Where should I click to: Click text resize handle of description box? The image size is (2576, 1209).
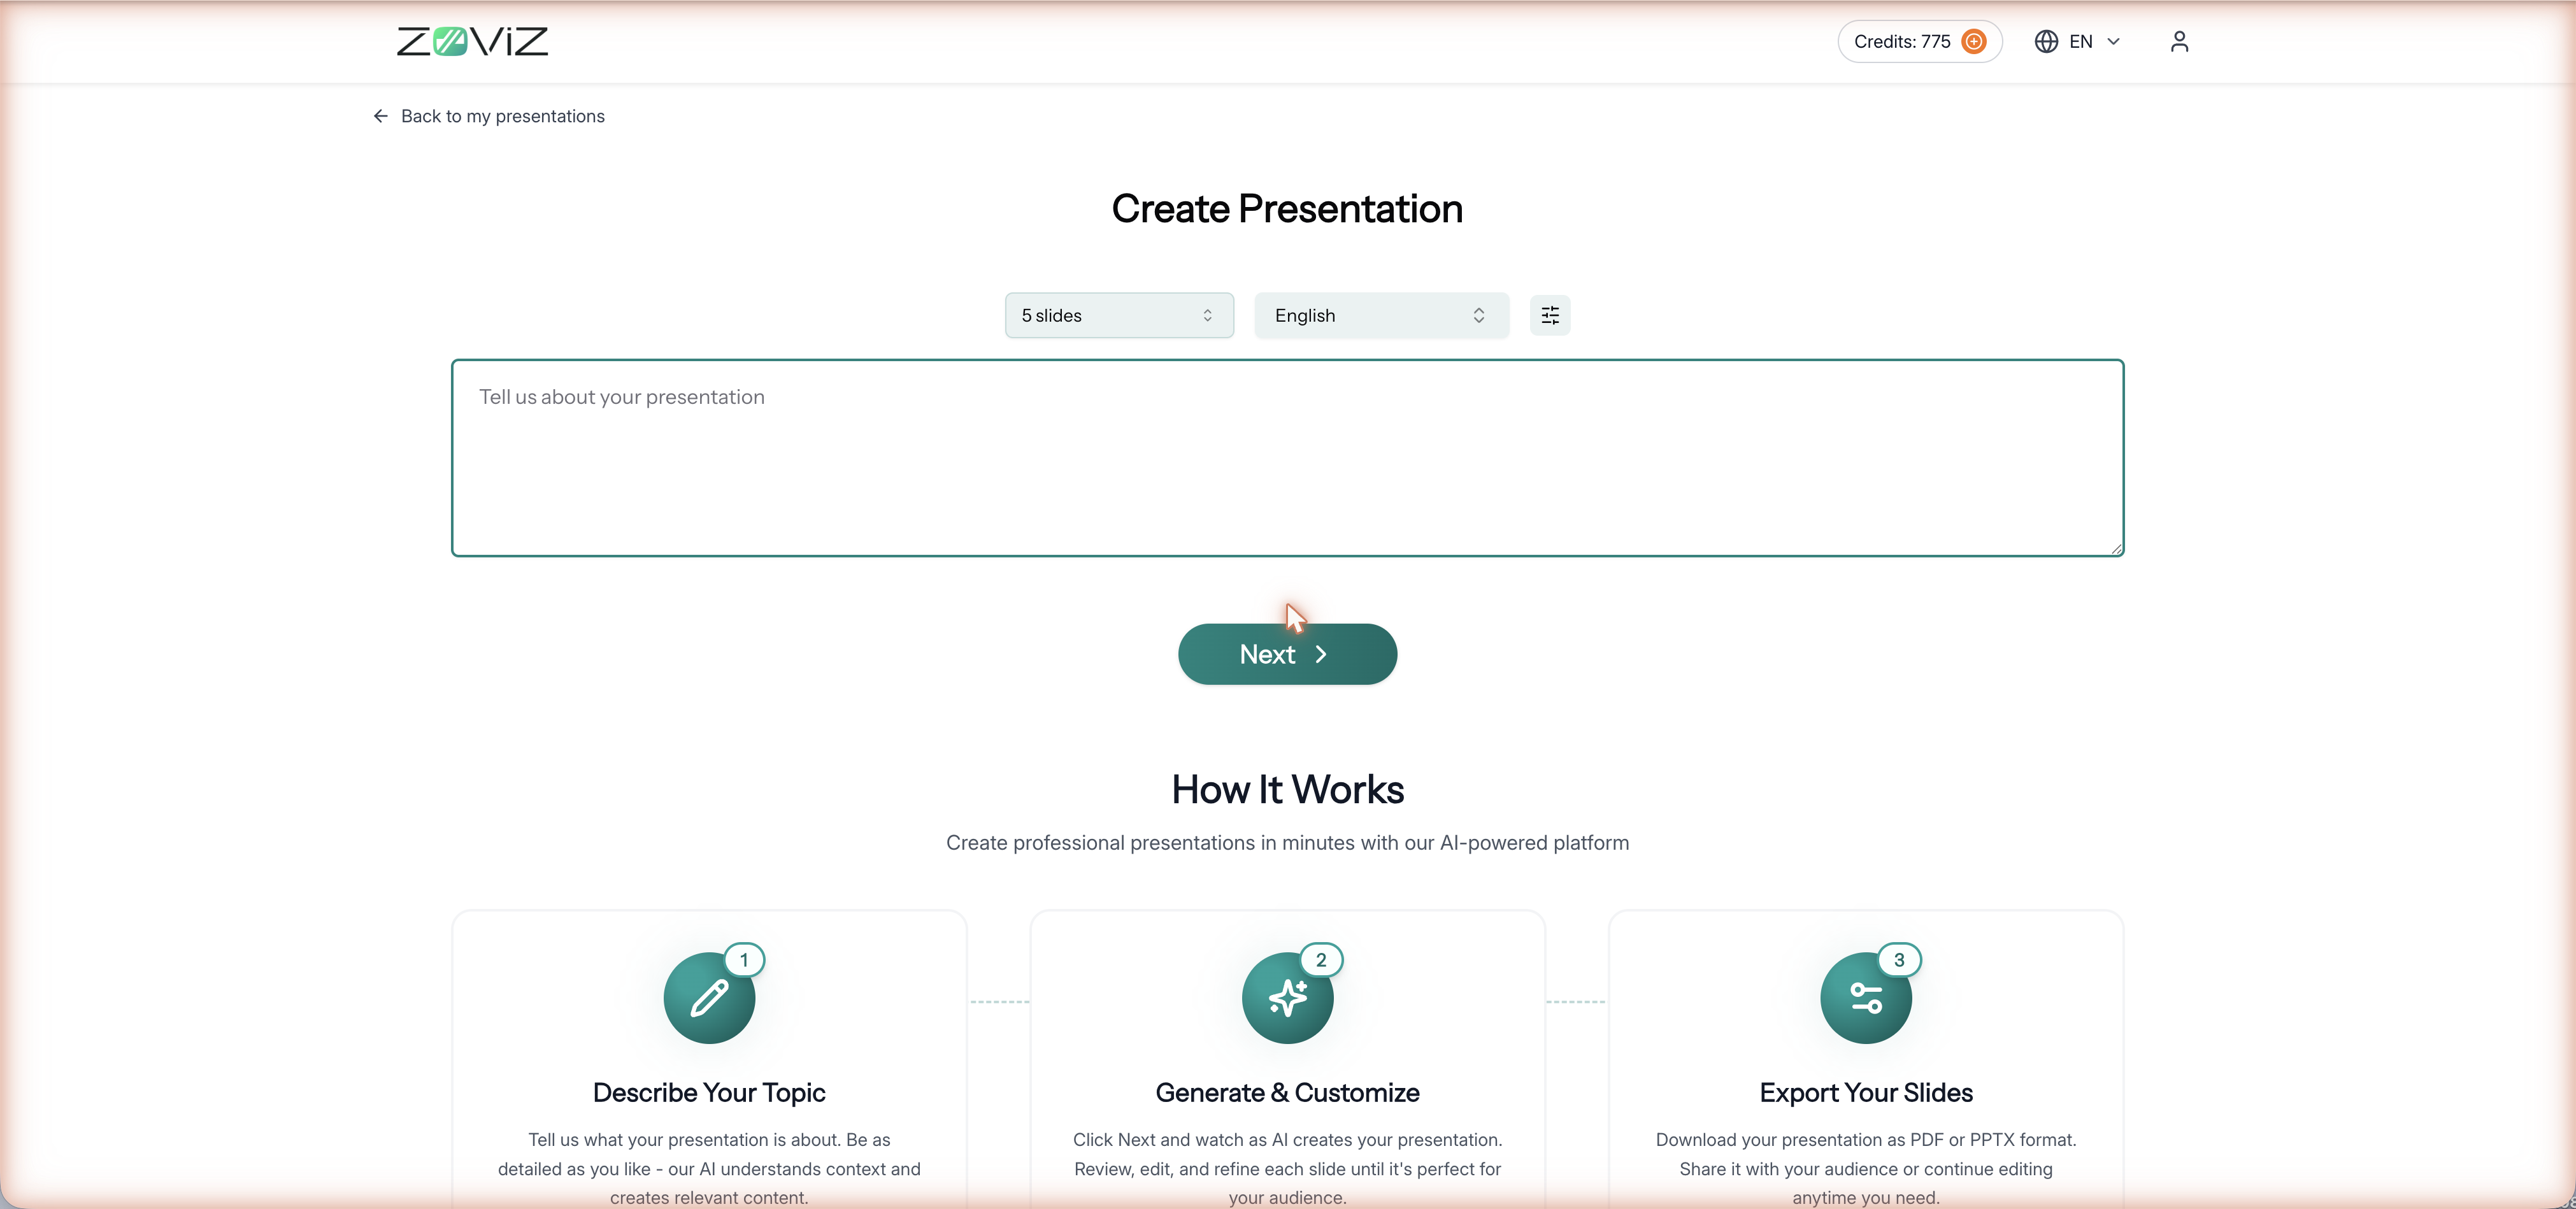[2116, 548]
